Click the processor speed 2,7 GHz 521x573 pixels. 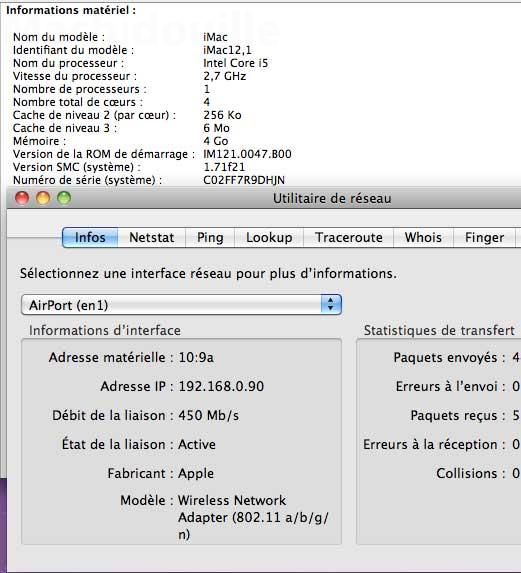225,76
